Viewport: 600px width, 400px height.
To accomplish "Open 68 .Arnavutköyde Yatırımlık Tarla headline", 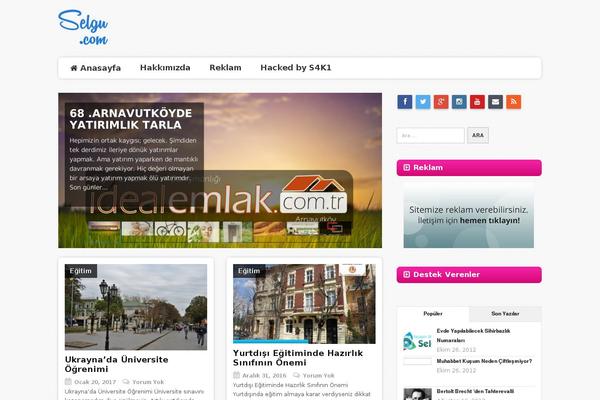I will [130, 119].
